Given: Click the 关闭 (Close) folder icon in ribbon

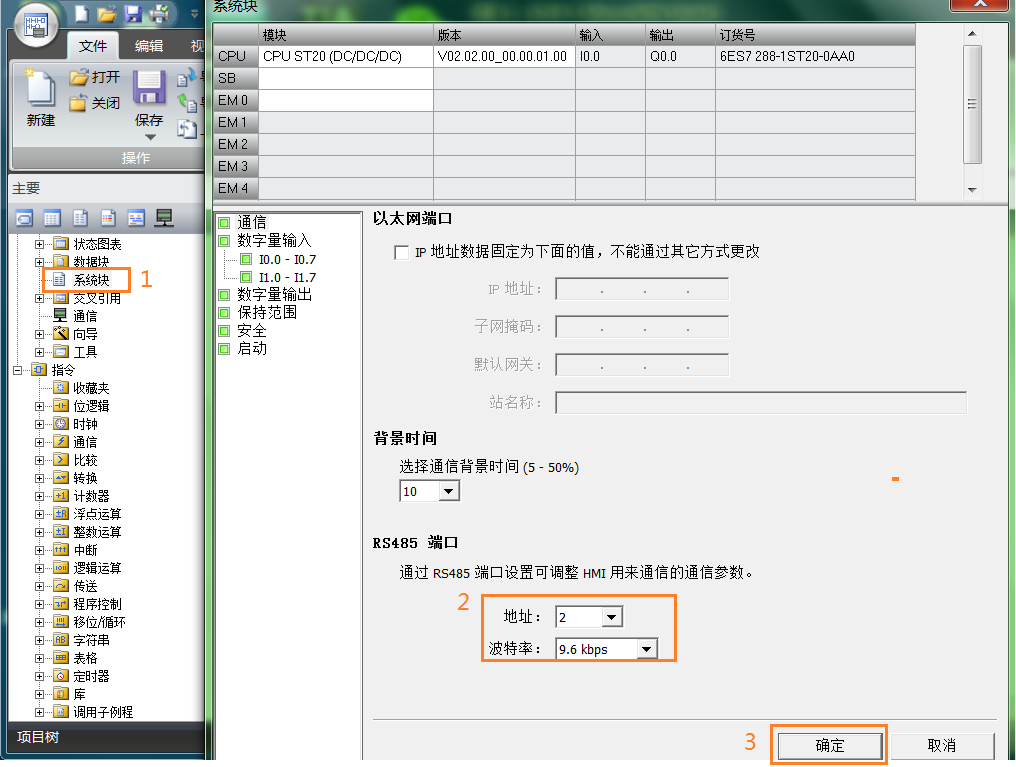Looking at the screenshot, I should pos(79,103).
